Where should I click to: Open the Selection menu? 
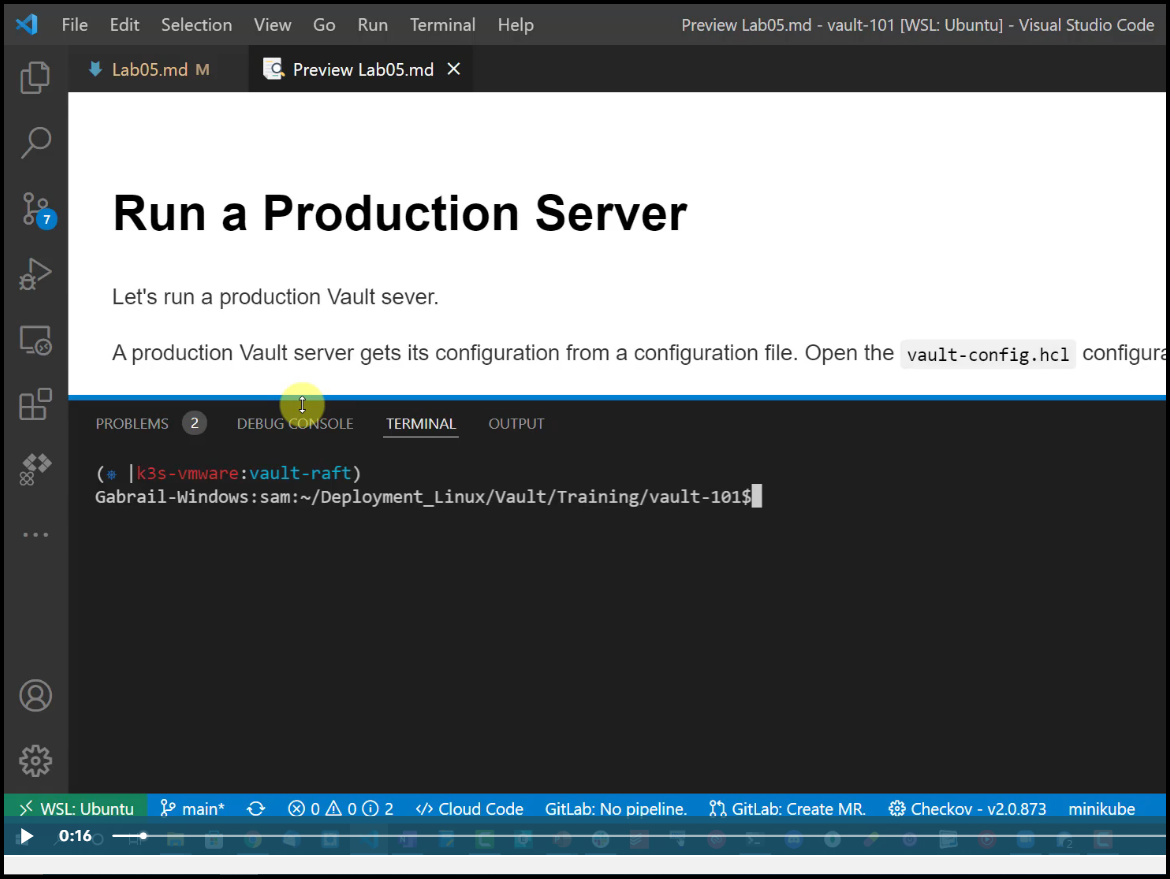point(196,25)
